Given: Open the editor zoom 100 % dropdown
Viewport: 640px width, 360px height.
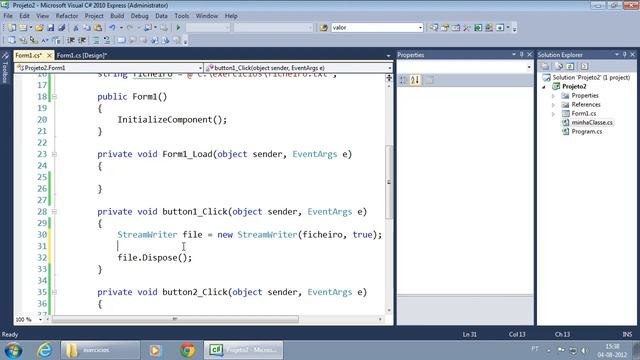Looking at the screenshot, I should click(x=40, y=320).
